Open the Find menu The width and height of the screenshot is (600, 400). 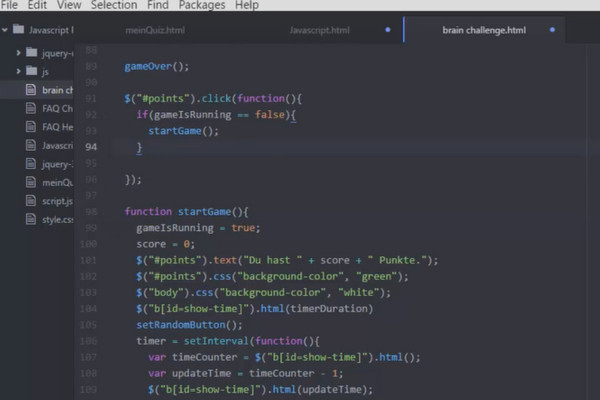tap(158, 5)
